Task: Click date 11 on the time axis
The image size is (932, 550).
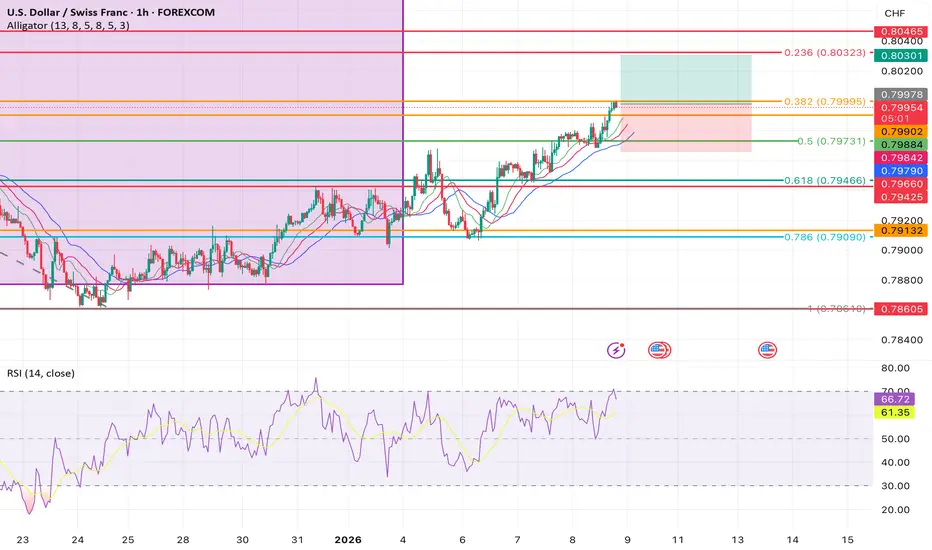Action: click(678, 540)
